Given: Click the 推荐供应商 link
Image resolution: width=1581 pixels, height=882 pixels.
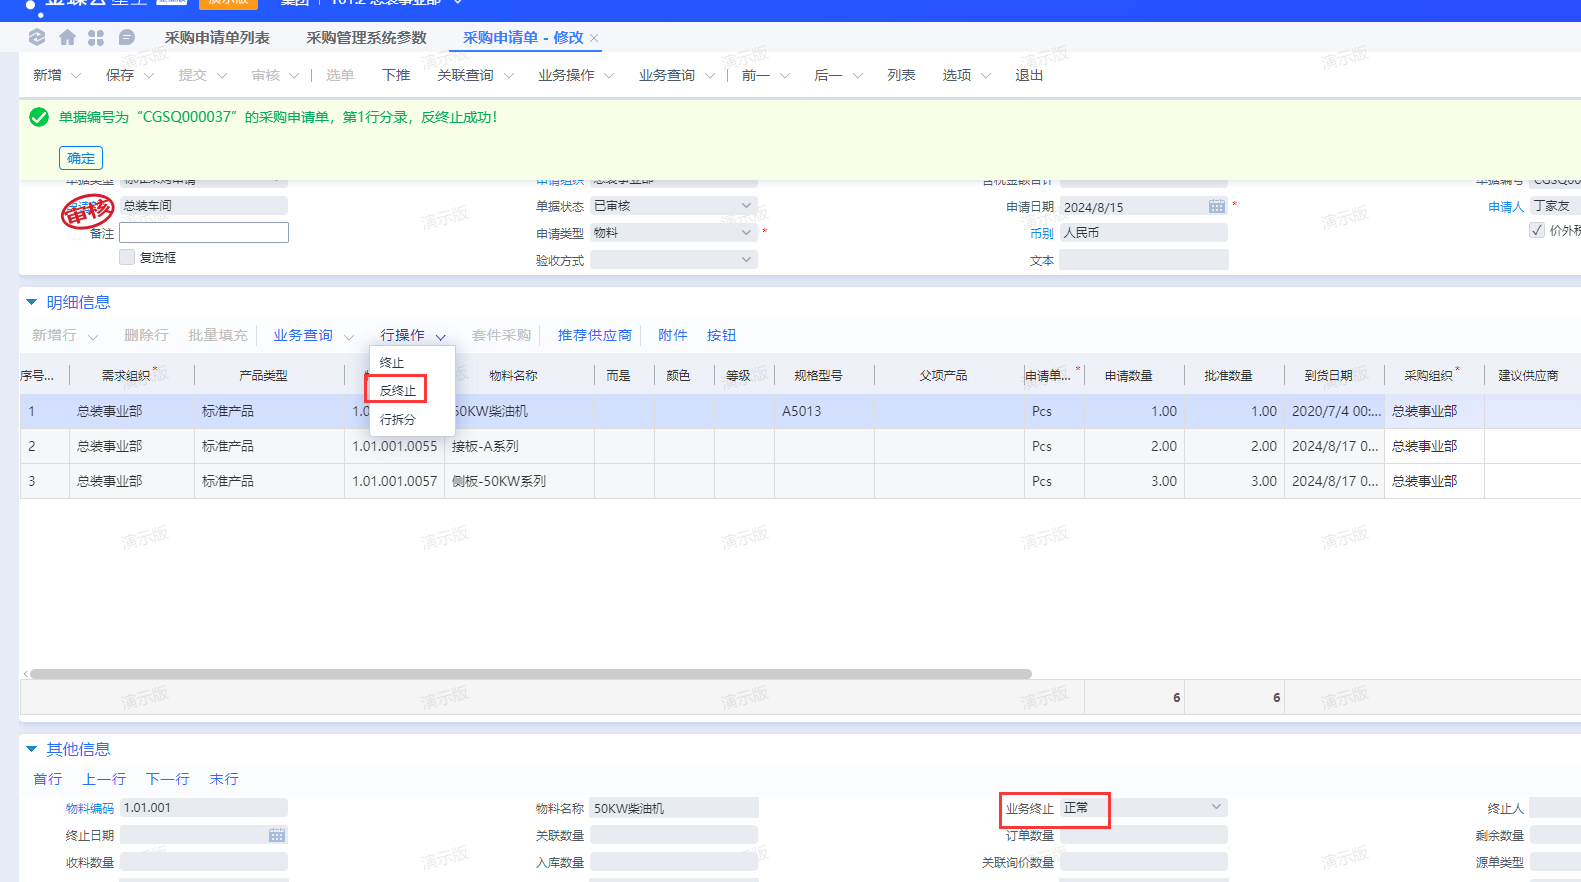Looking at the screenshot, I should 595,335.
